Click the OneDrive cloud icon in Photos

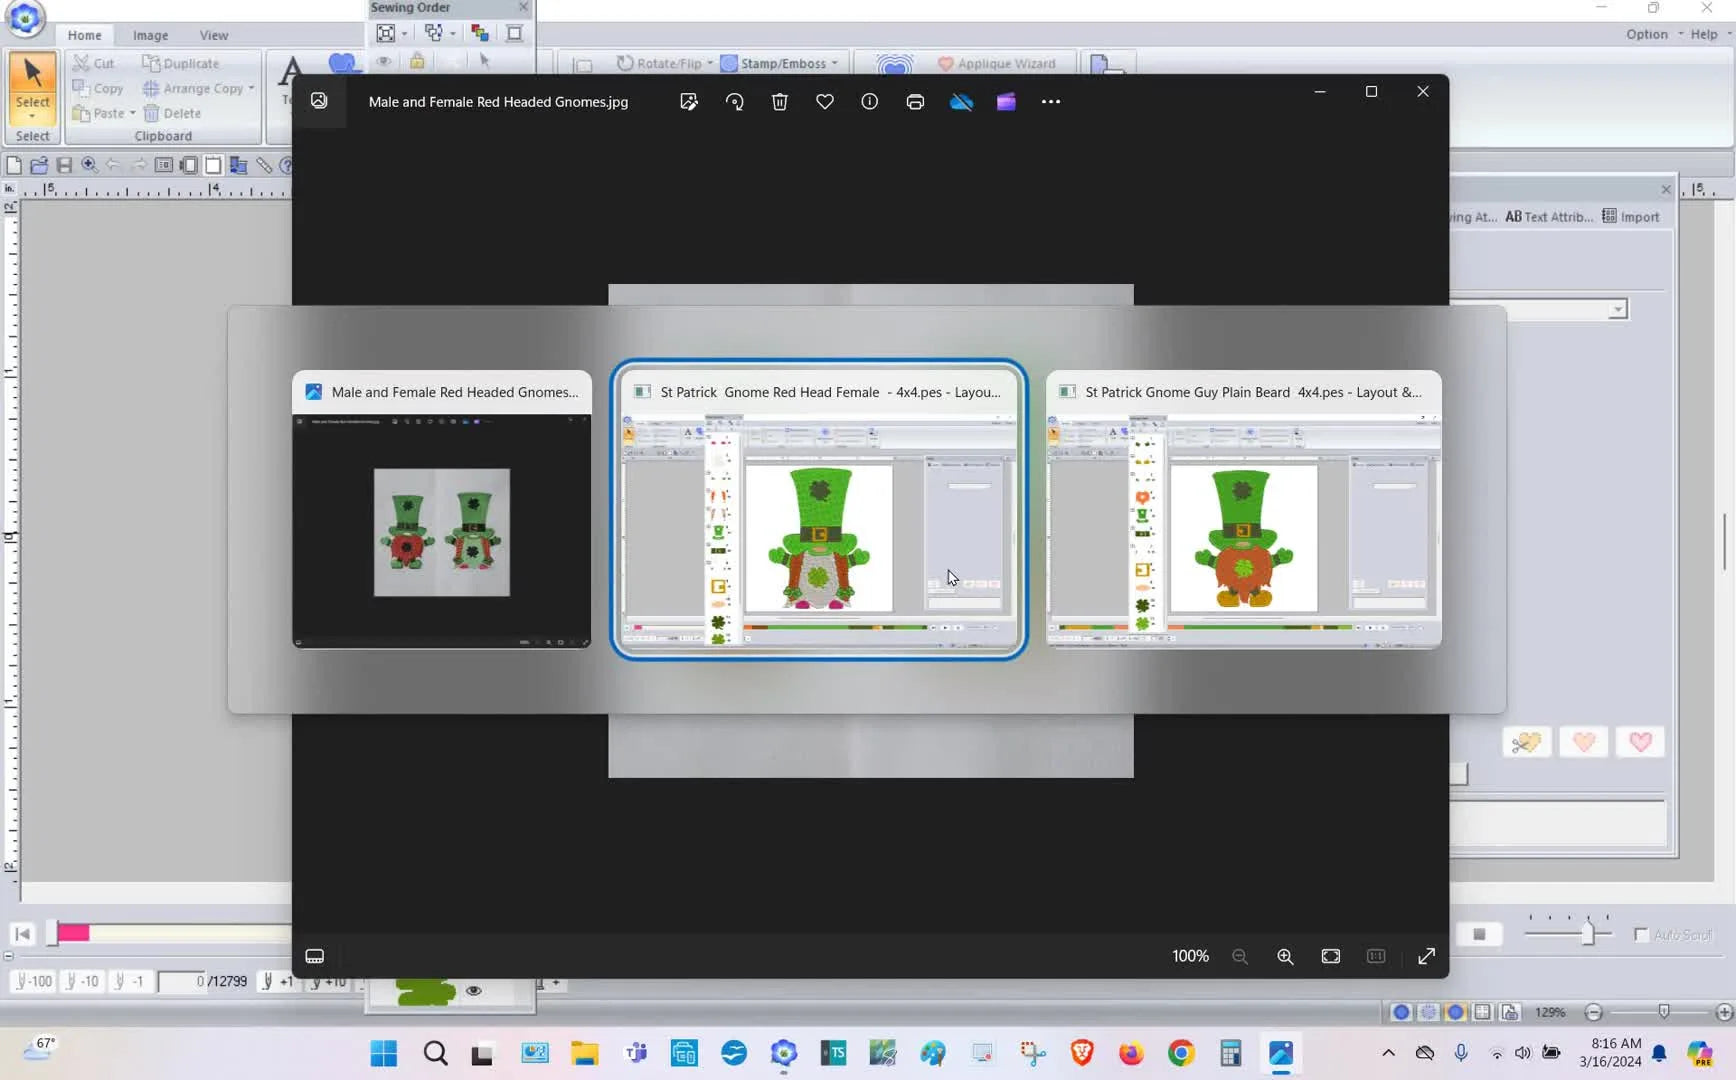(x=960, y=101)
